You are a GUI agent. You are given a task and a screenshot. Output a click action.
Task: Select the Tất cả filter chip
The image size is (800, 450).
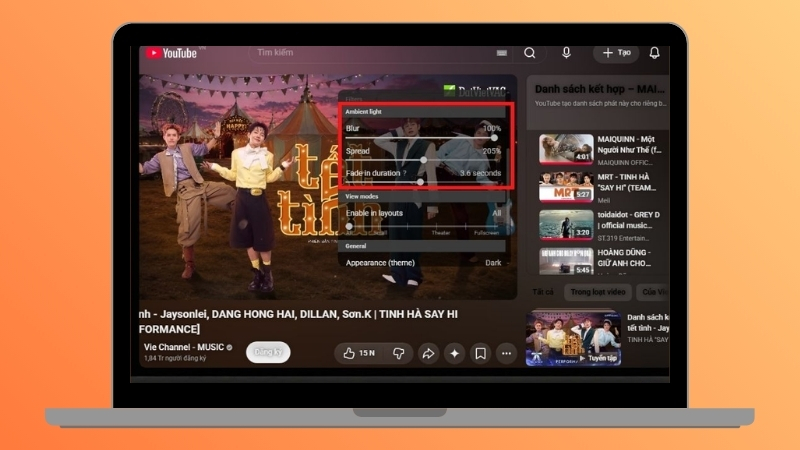[543, 292]
